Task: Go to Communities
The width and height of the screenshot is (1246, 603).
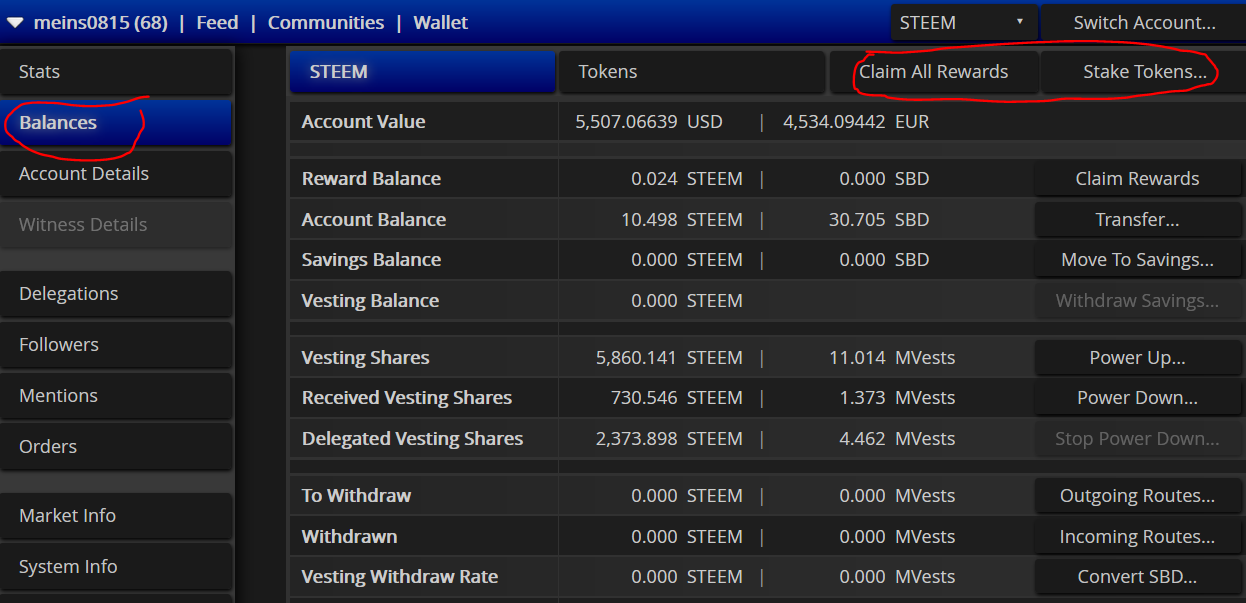Action: [x=326, y=22]
